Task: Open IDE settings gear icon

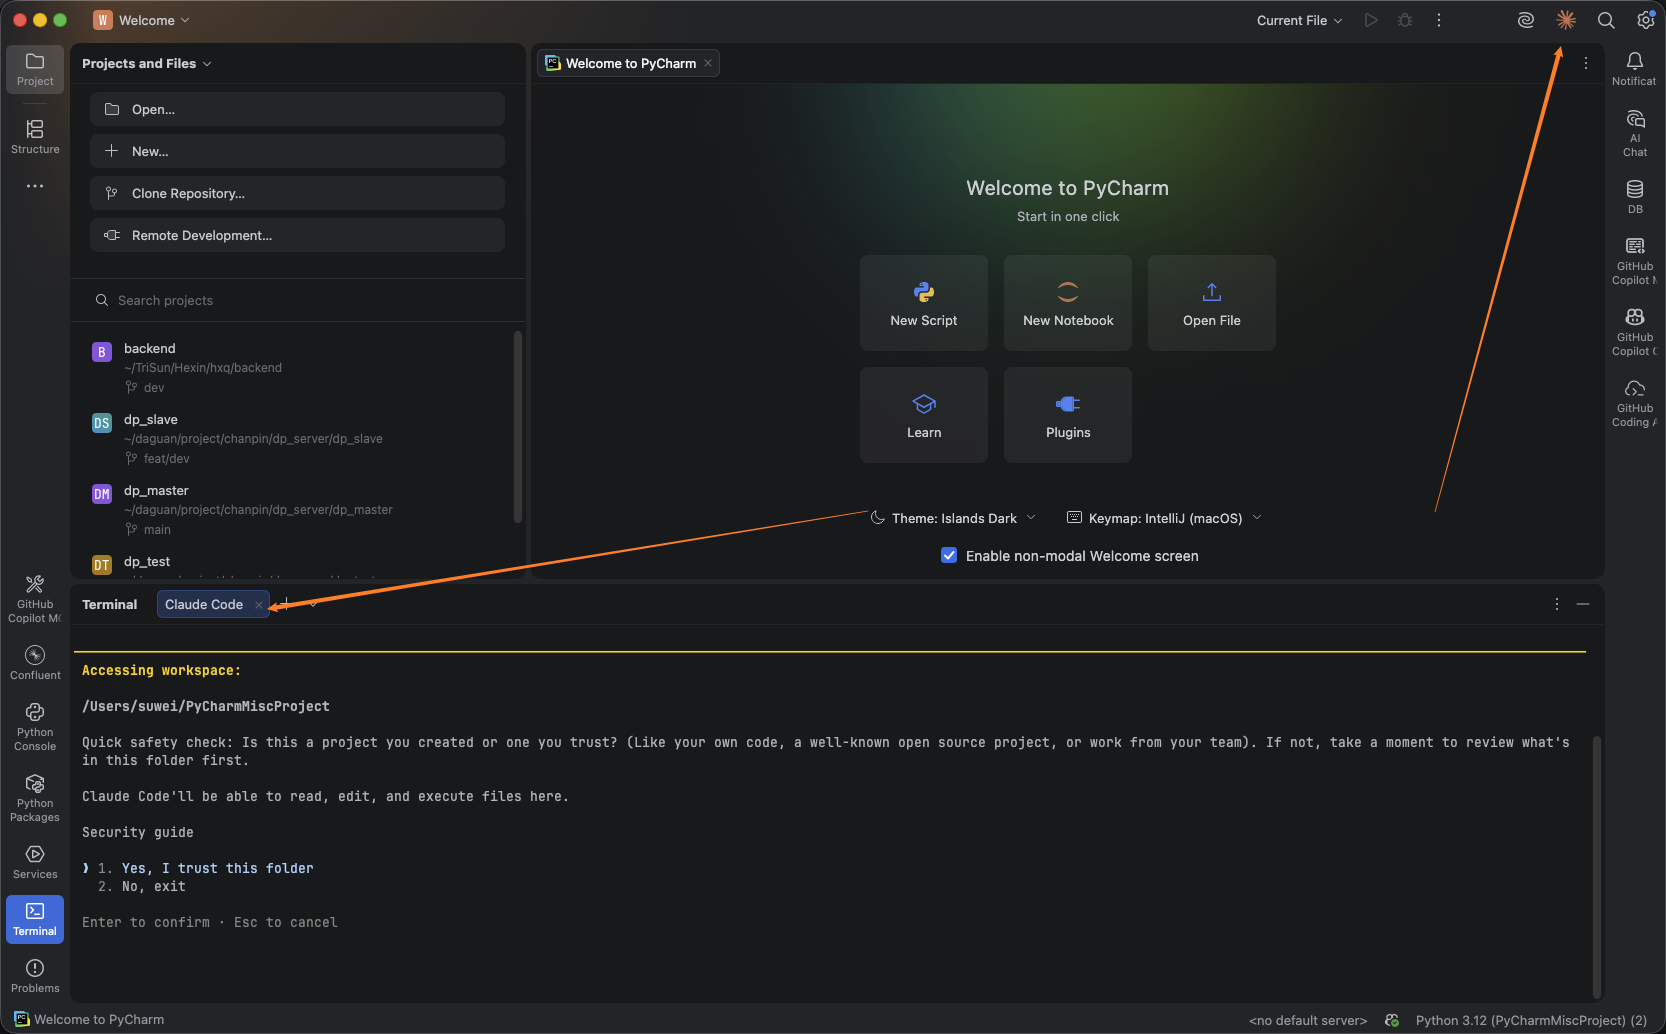Action: pyautogui.click(x=1646, y=20)
